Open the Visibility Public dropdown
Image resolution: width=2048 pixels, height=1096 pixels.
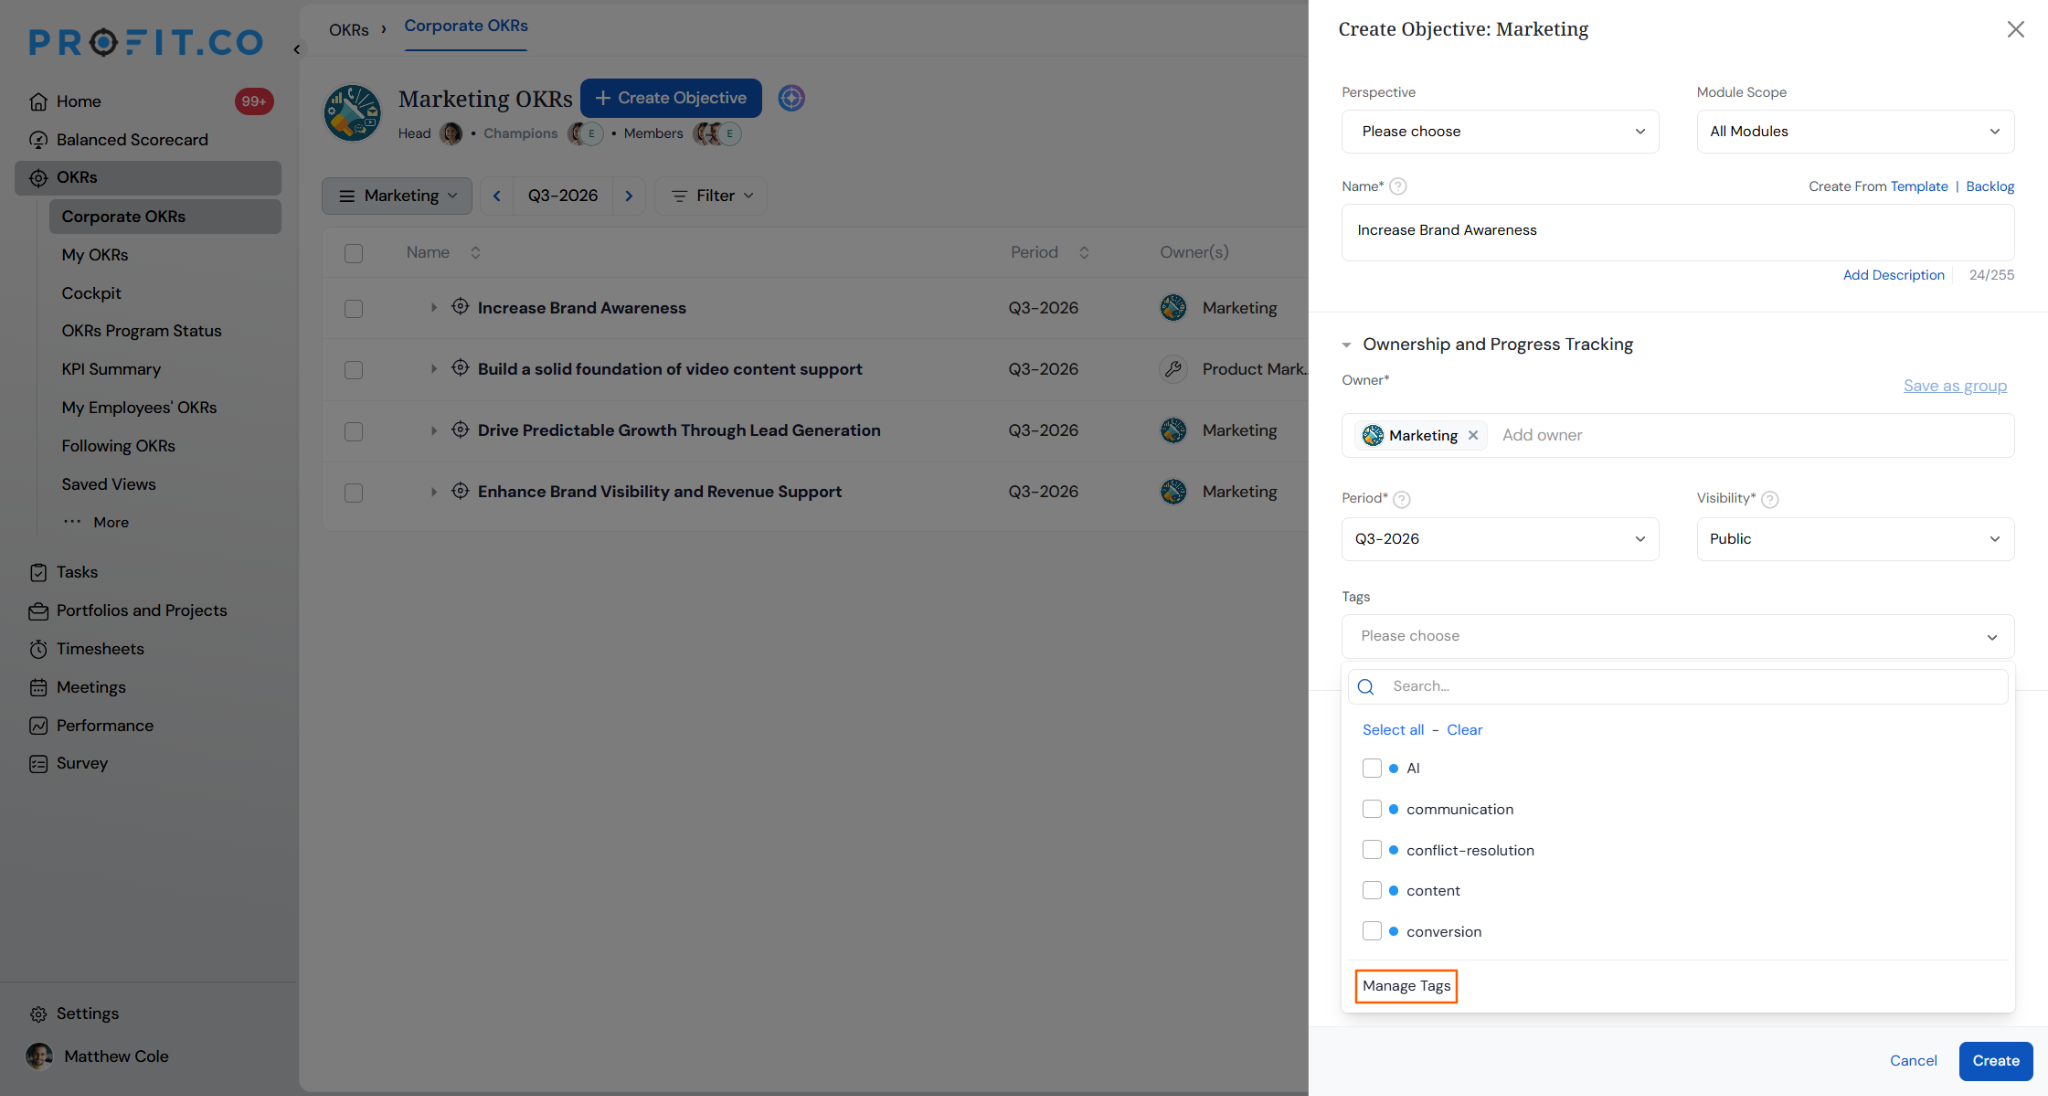coord(1855,539)
